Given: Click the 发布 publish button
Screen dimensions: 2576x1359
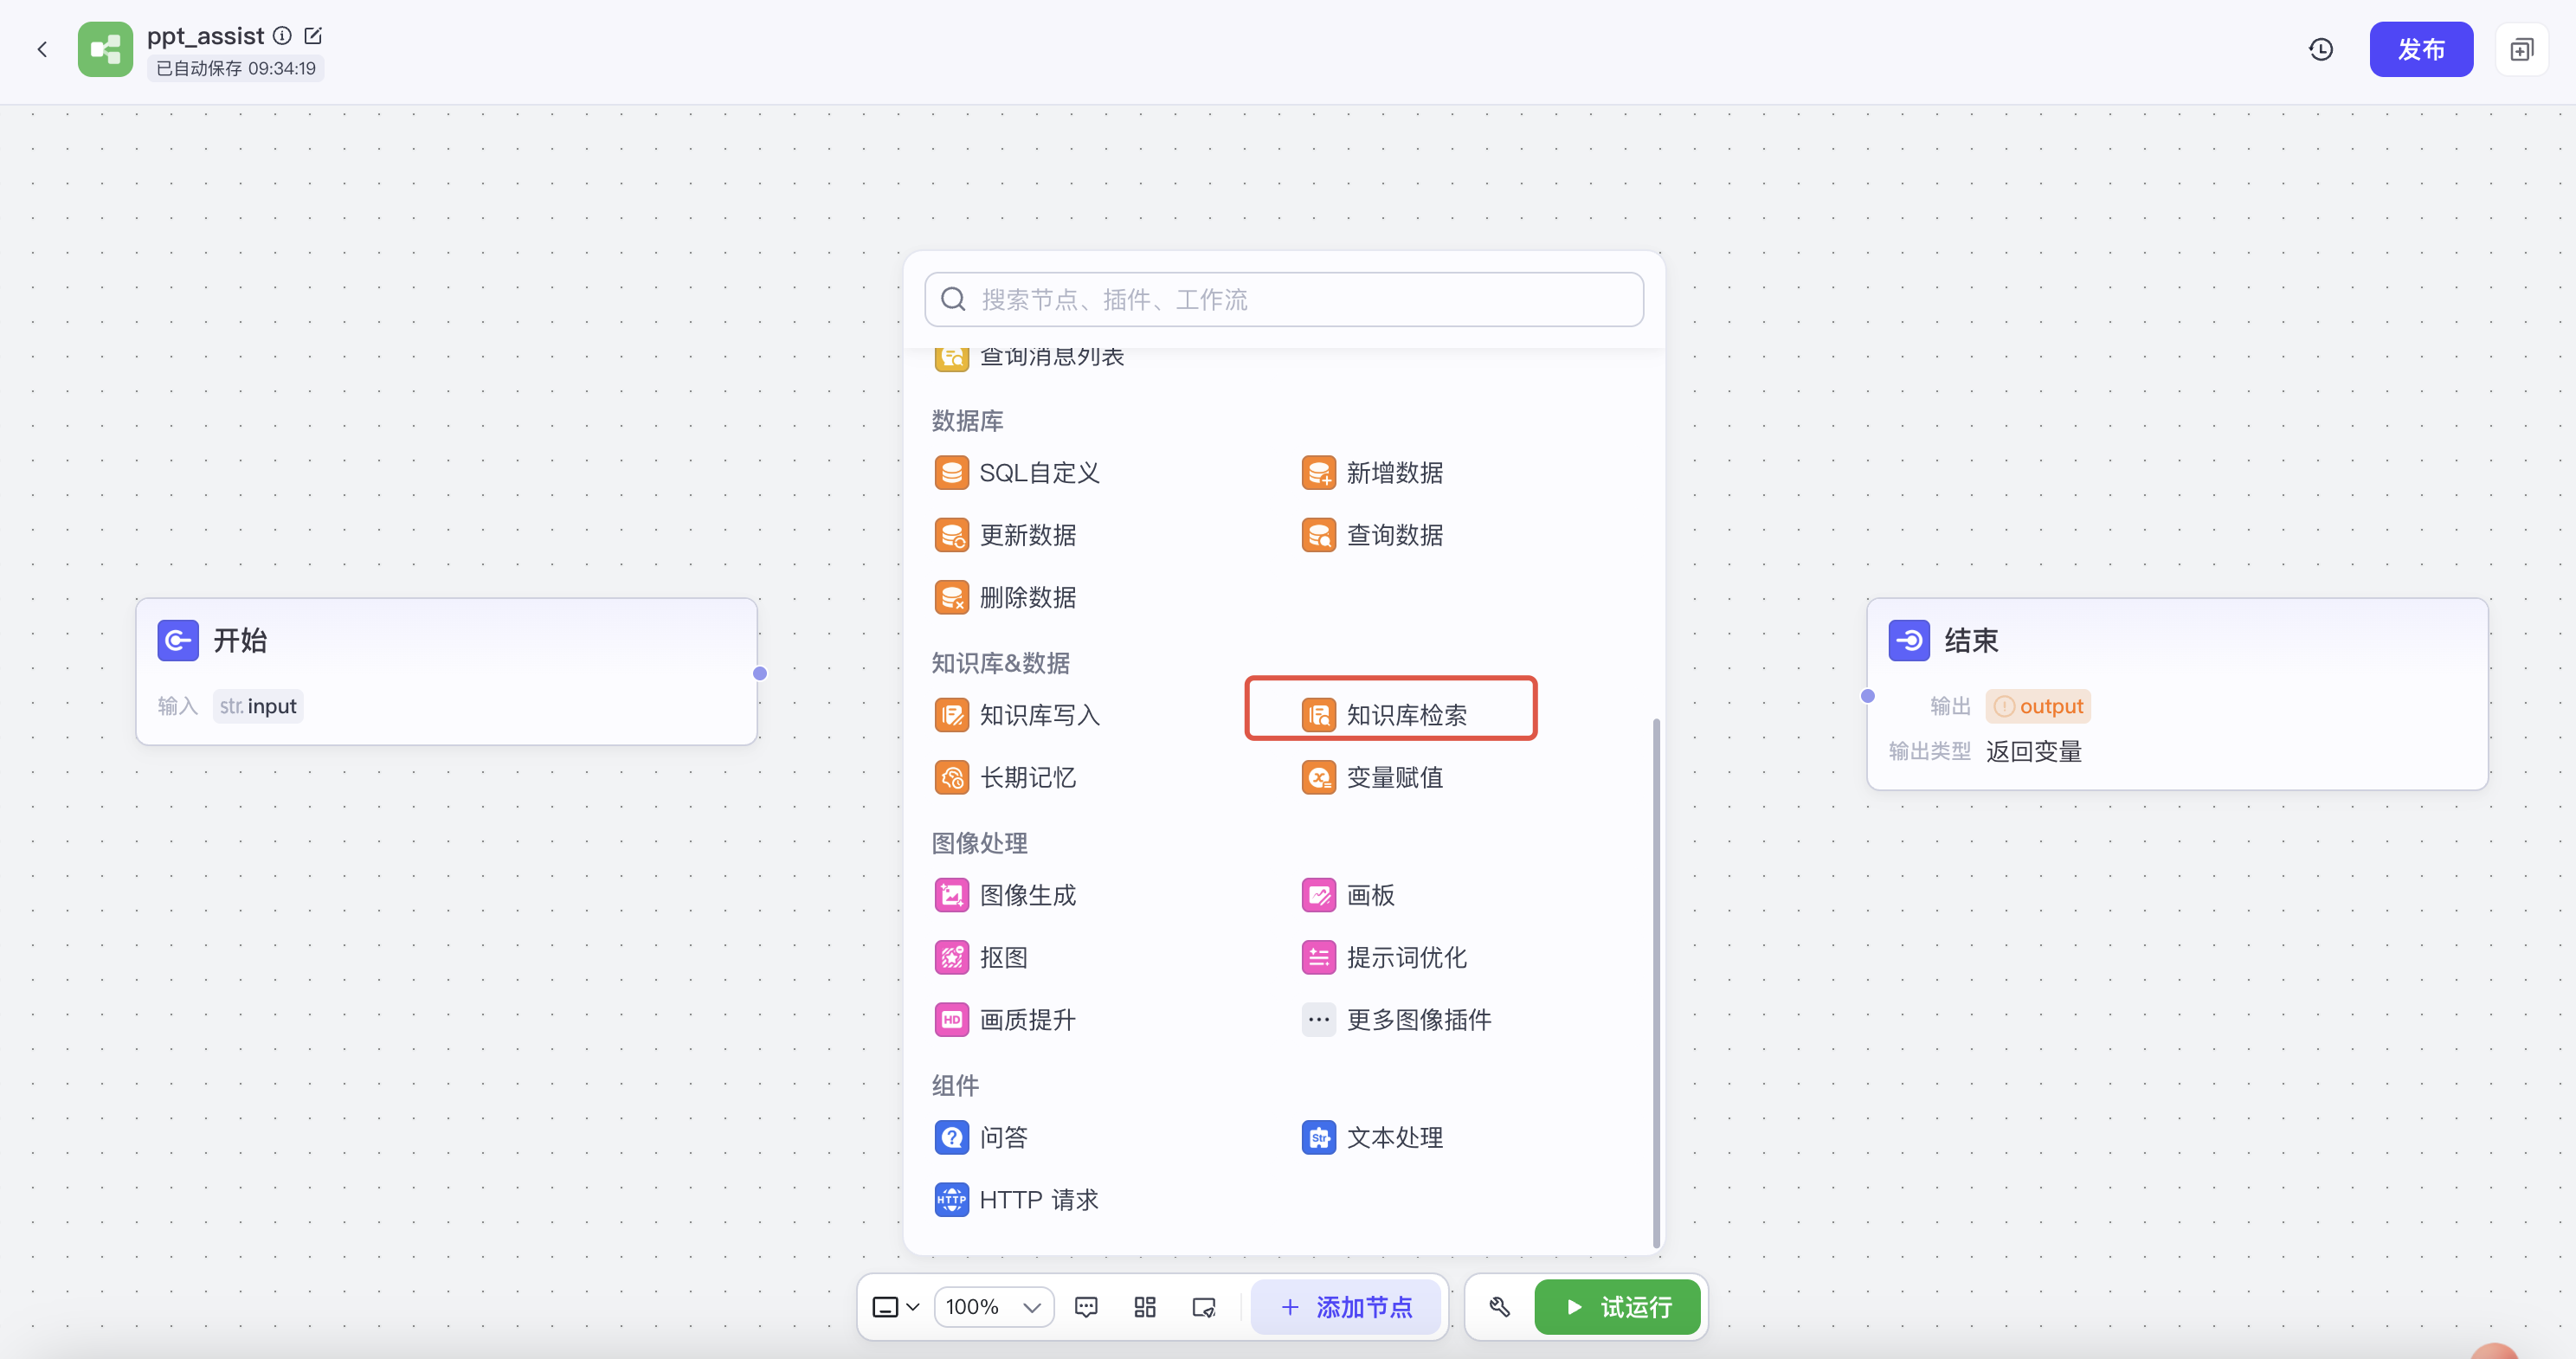Looking at the screenshot, I should (2420, 49).
